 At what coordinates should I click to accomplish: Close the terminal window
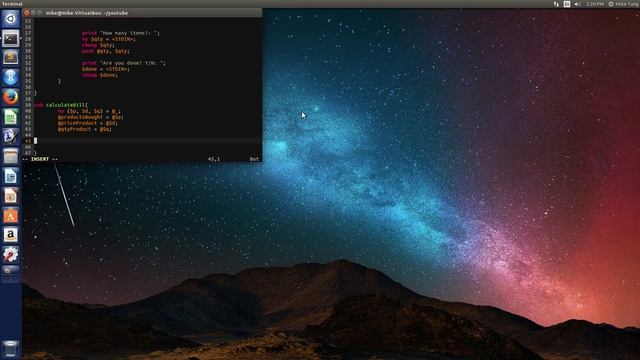point(27,13)
